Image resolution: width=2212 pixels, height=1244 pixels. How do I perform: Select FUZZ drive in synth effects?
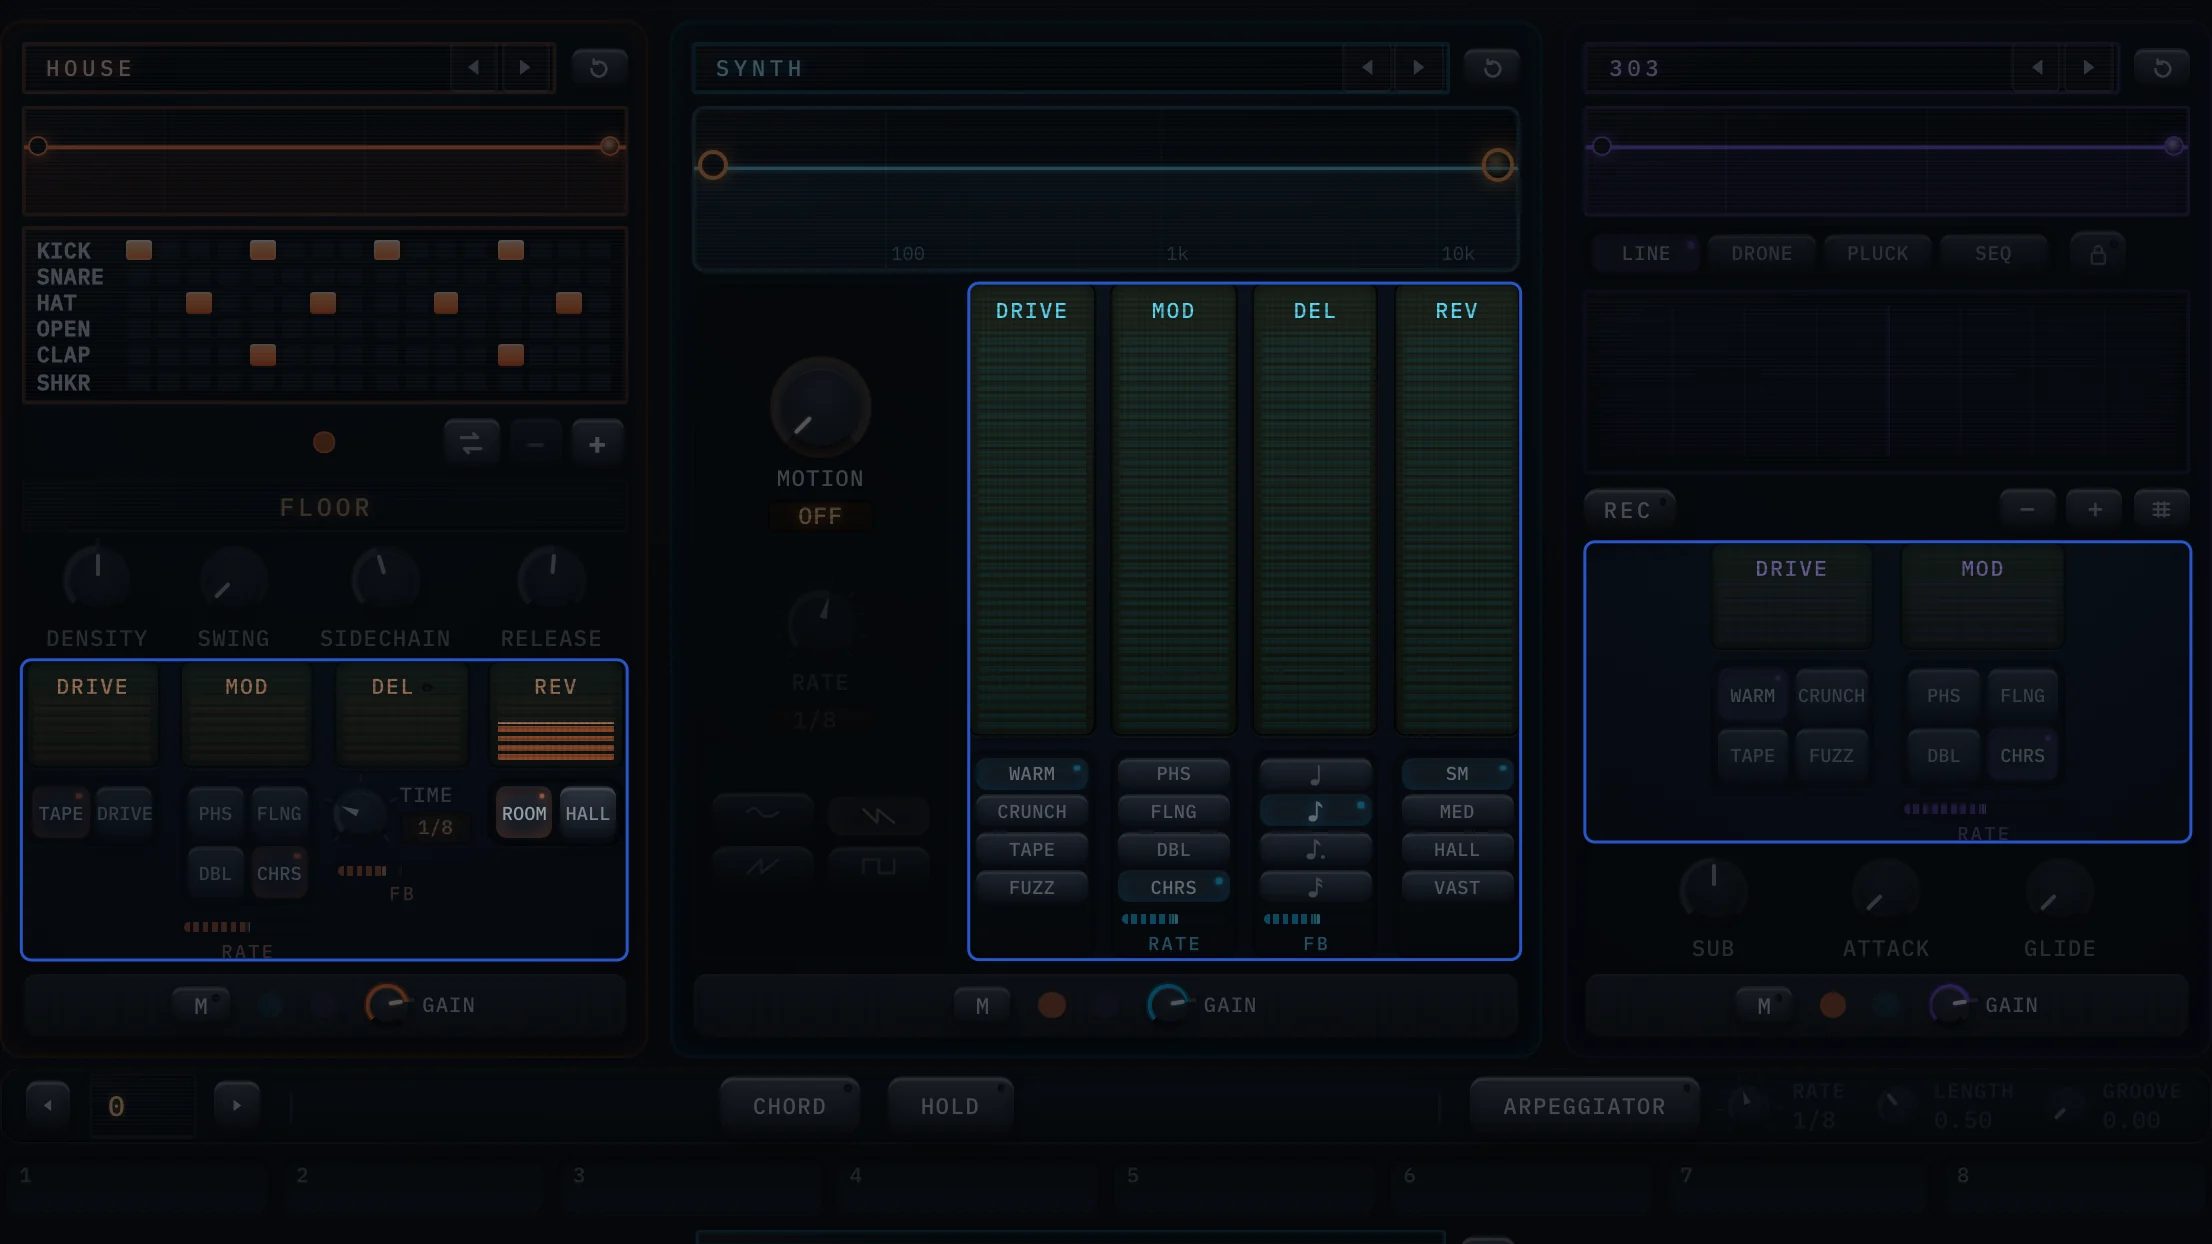pyautogui.click(x=1032, y=888)
